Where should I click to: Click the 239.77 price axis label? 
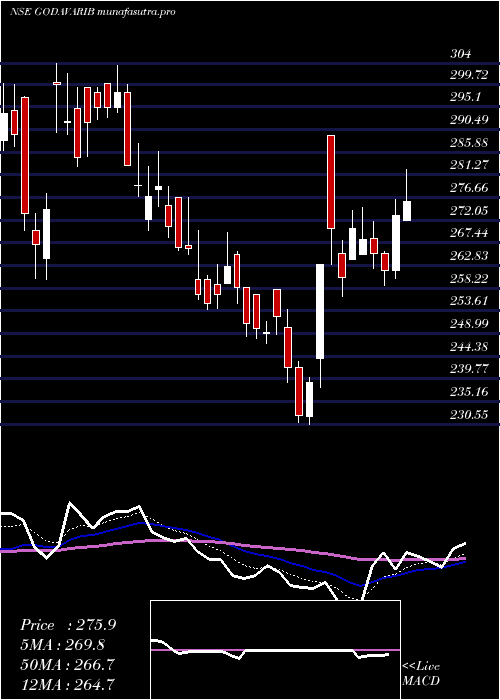tap(469, 369)
